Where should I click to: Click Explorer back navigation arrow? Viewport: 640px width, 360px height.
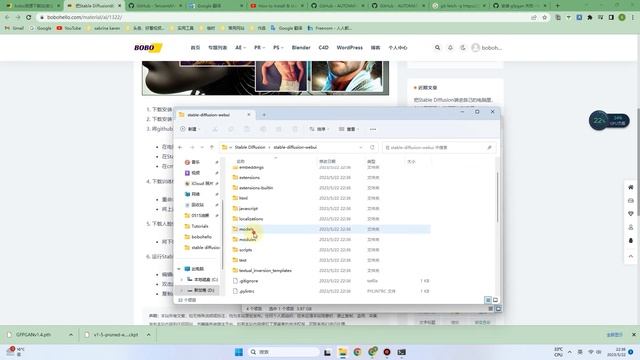(180, 147)
